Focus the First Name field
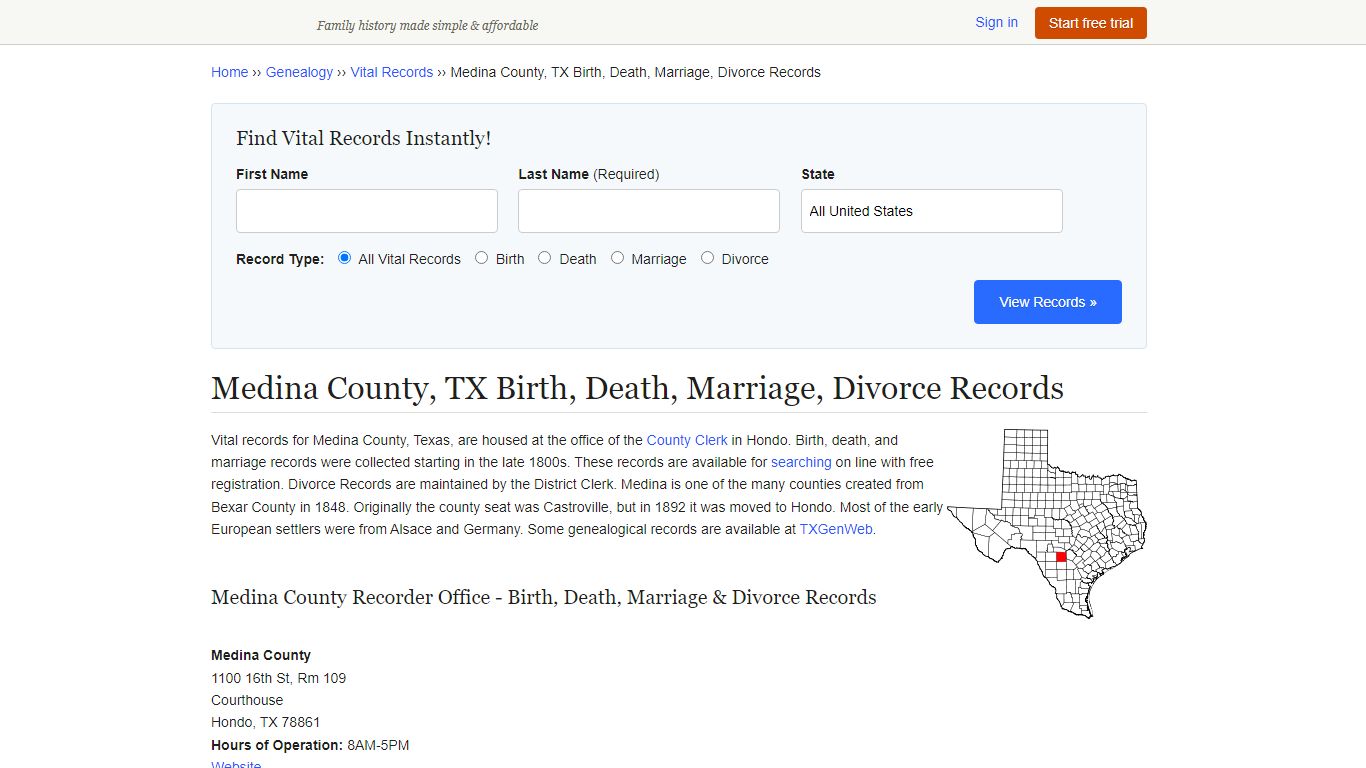Viewport: 1366px width, 768px height. point(367,211)
